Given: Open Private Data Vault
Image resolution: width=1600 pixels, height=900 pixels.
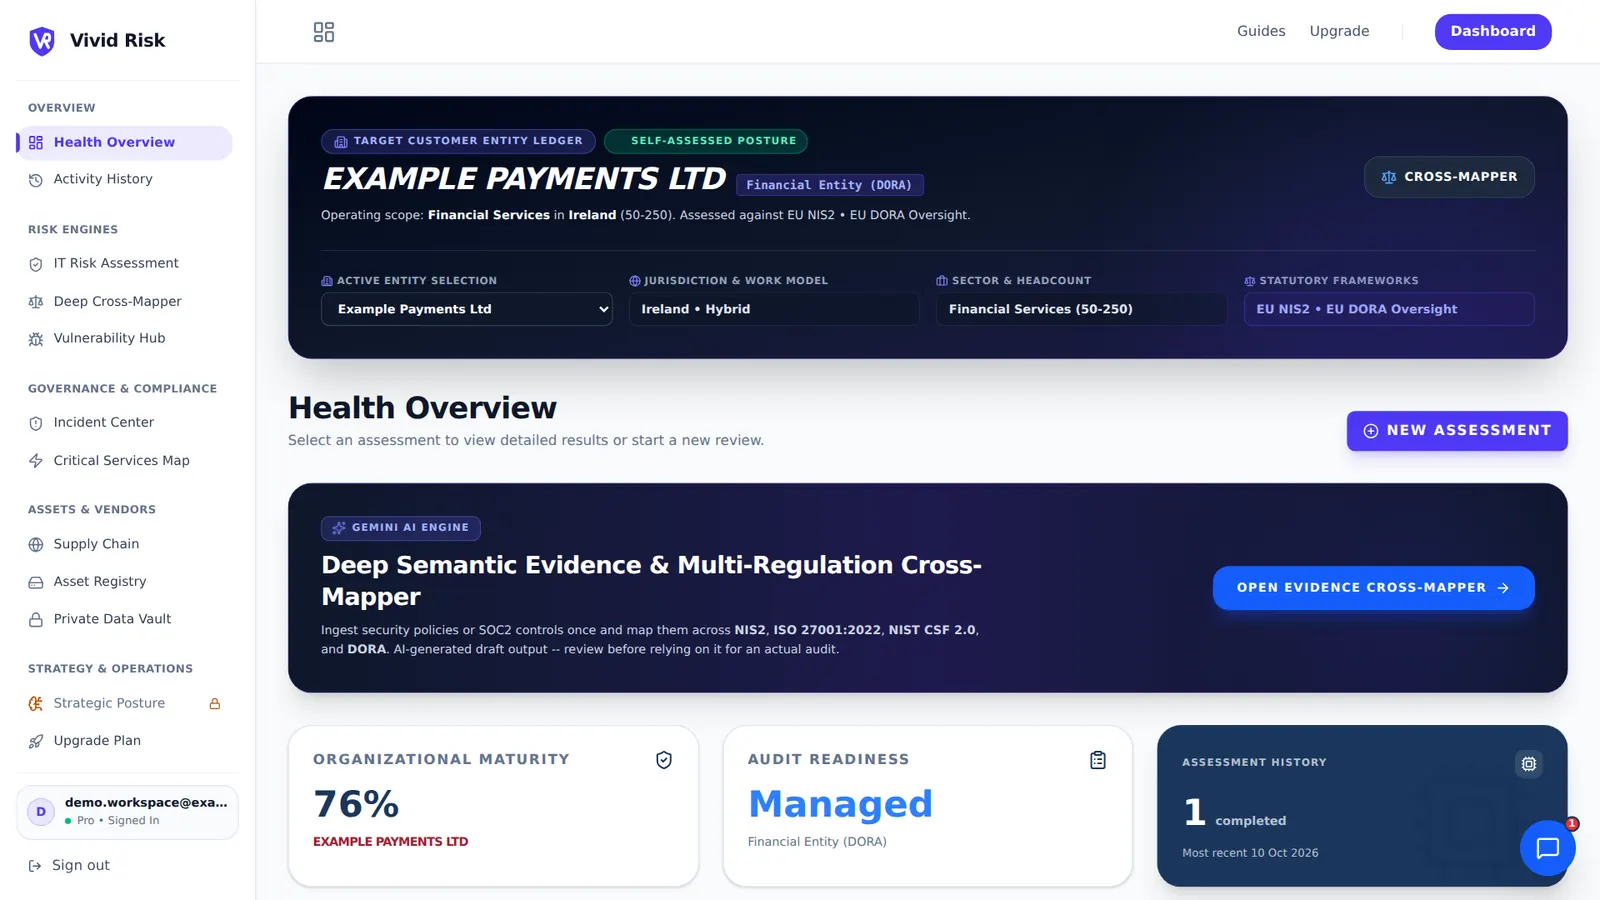Looking at the screenshot, I should click(124, 620).
